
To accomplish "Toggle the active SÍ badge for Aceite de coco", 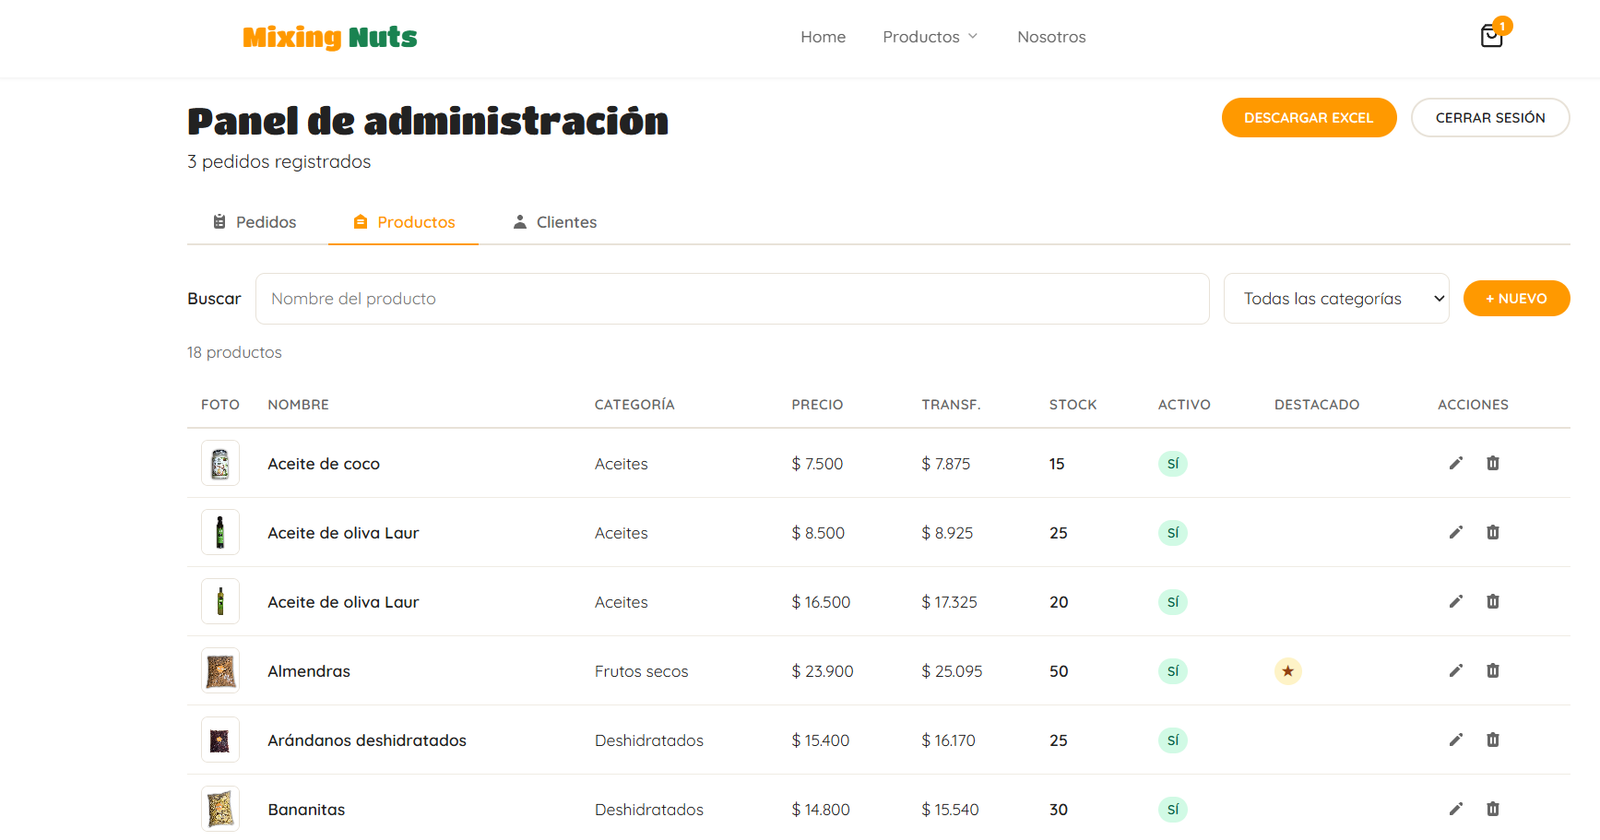I will (1173, 464).
